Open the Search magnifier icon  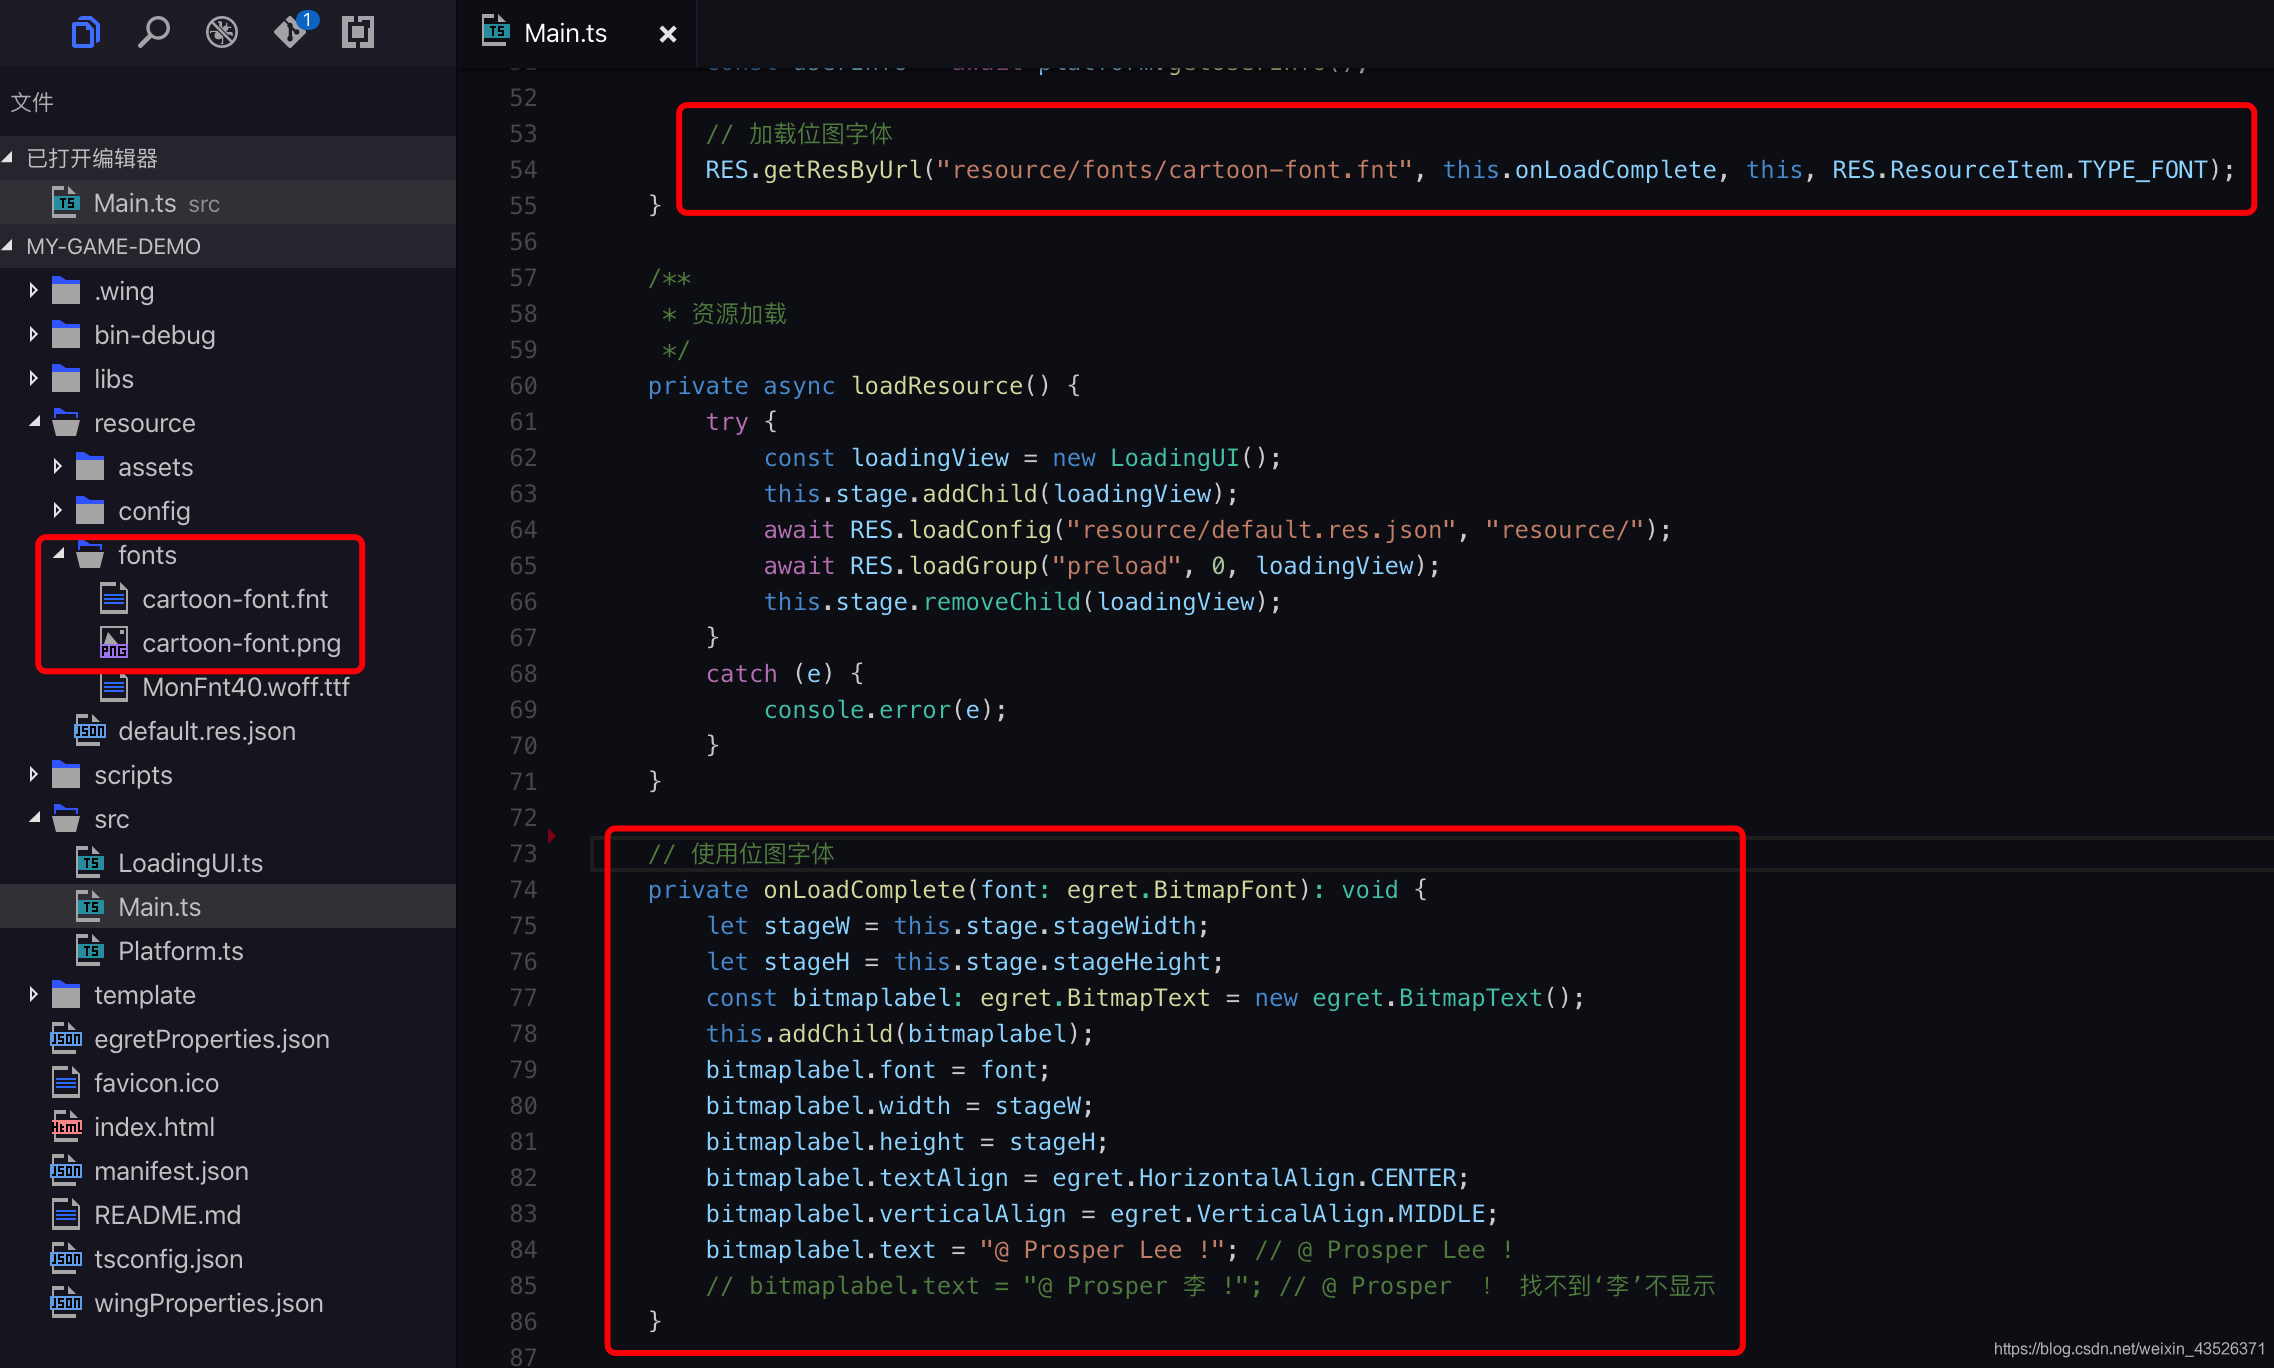click(153, 33)
